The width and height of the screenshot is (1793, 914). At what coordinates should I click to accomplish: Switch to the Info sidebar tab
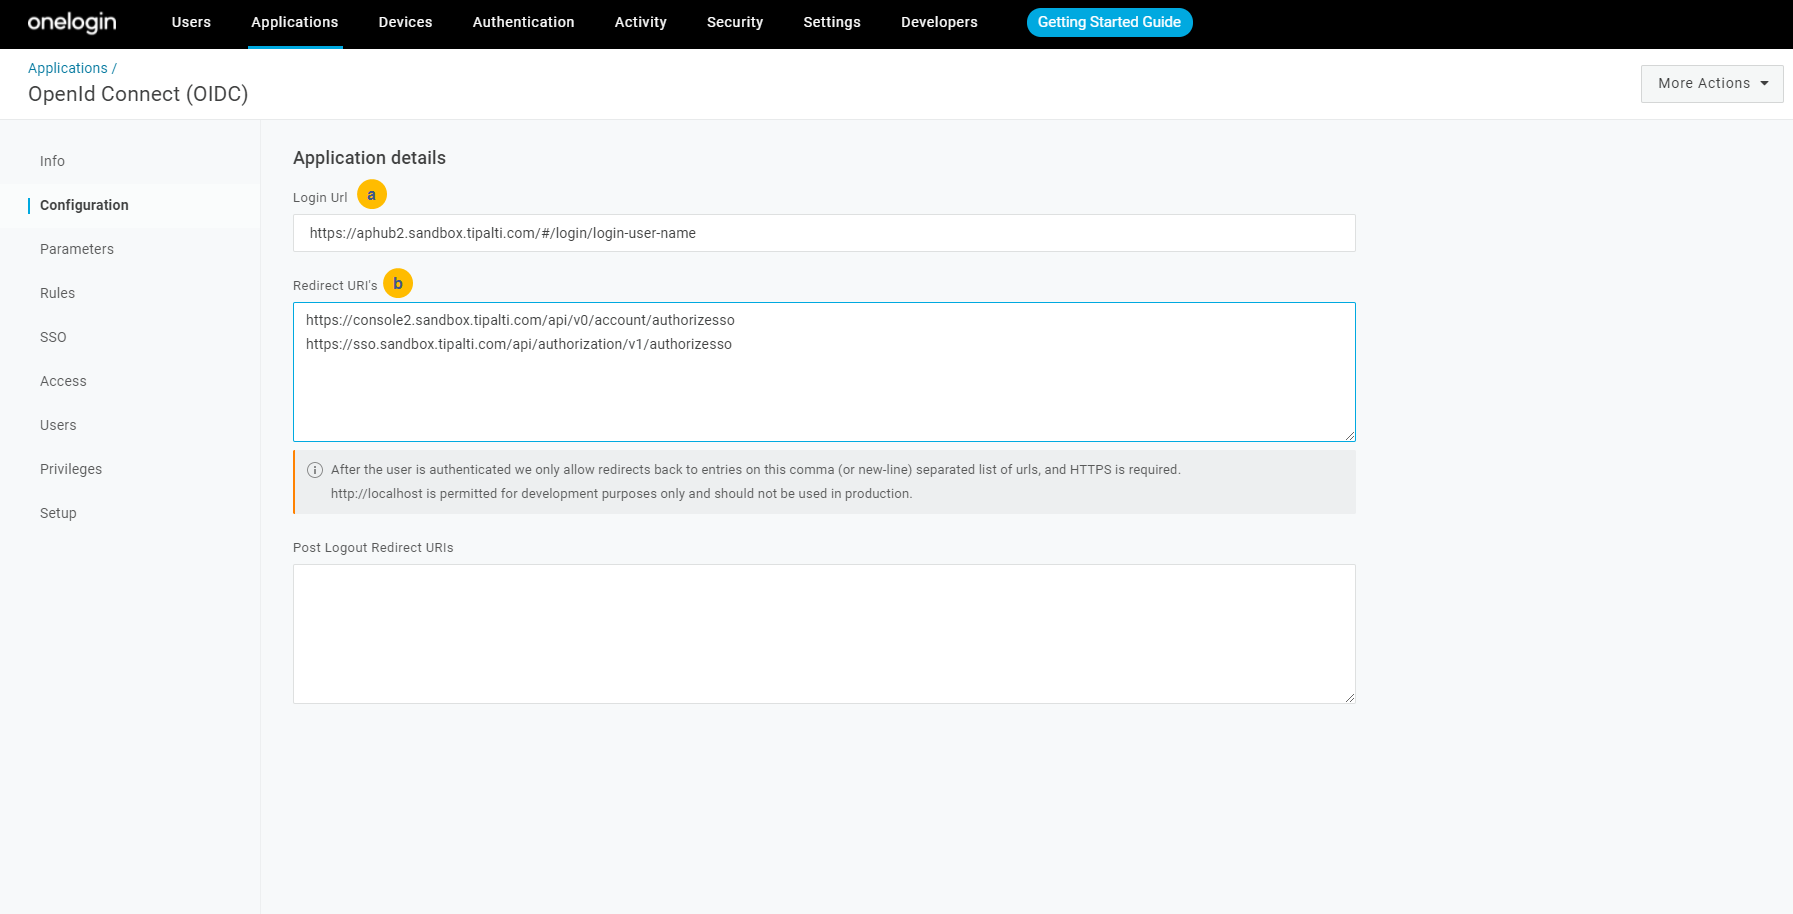[52, 161]
